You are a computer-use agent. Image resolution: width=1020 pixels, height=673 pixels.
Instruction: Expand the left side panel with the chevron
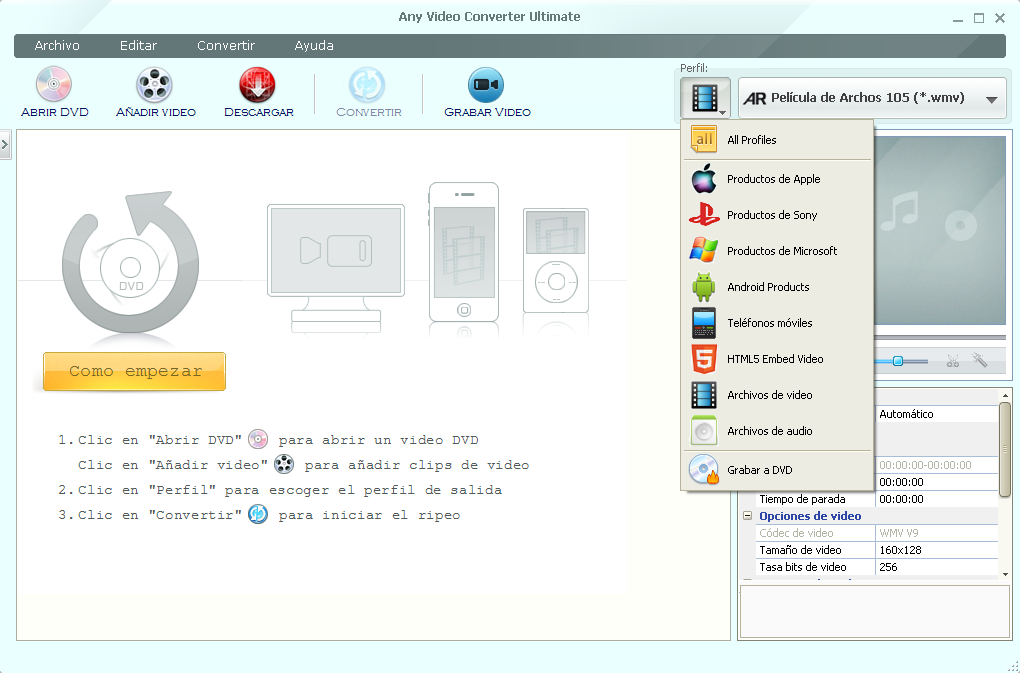click(x=6, y=144)
